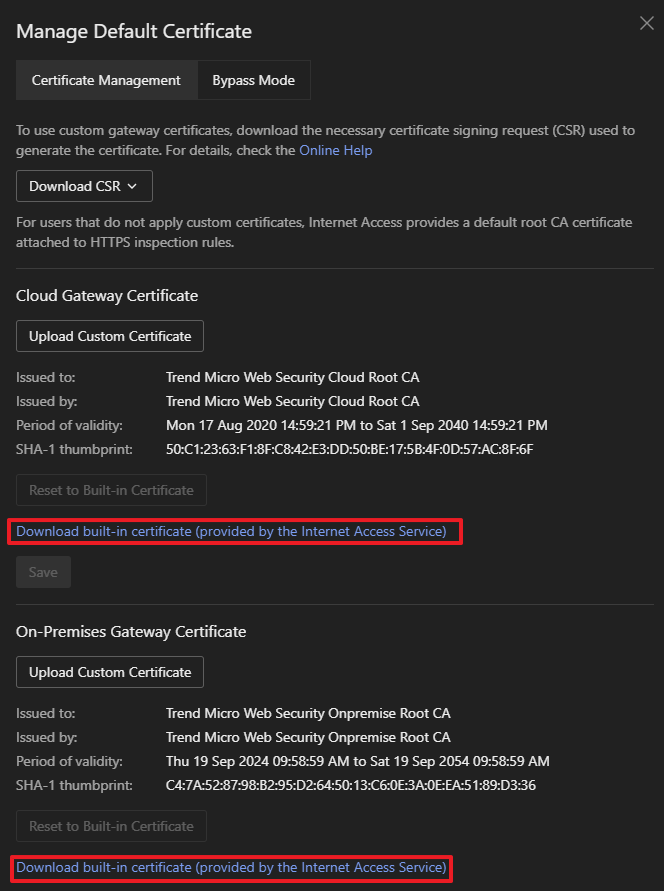
Task: Switch to the Certificate Management tab
Action: pos(106,81)
